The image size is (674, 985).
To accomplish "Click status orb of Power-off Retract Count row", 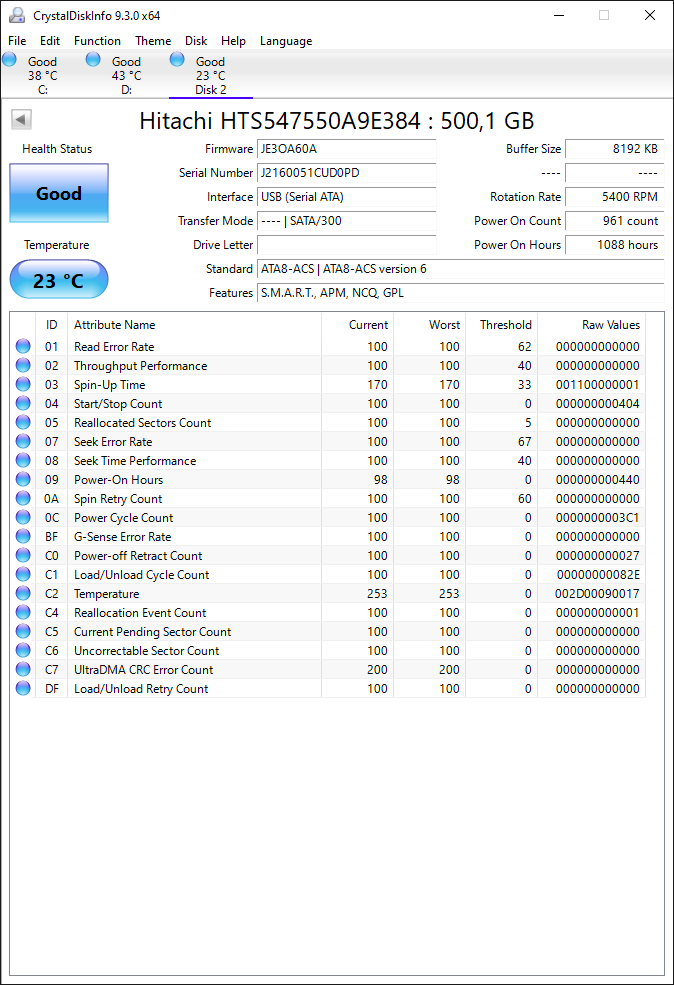I will pos(23,555).
